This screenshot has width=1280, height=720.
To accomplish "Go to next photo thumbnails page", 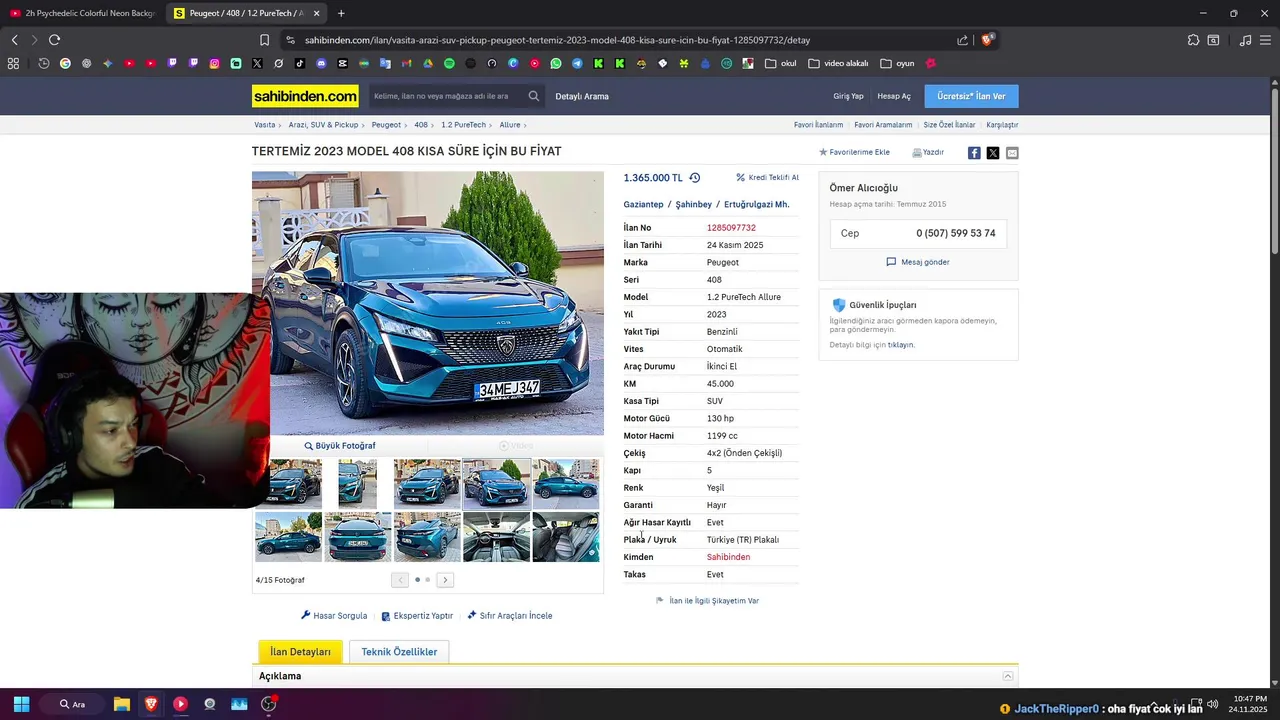I will click(x=445, y=580).
